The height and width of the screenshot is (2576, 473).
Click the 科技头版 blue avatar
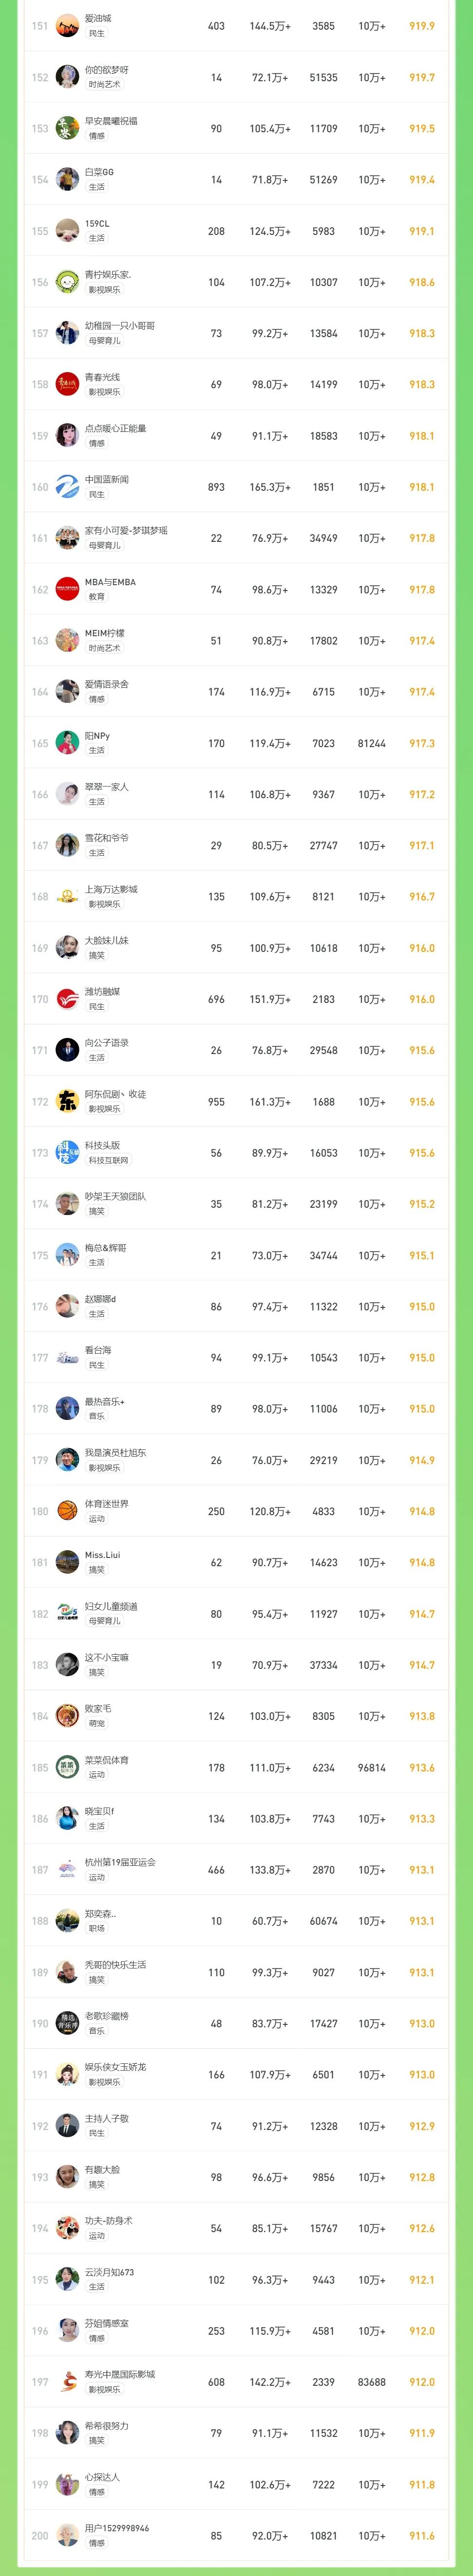pos(67,1153)
